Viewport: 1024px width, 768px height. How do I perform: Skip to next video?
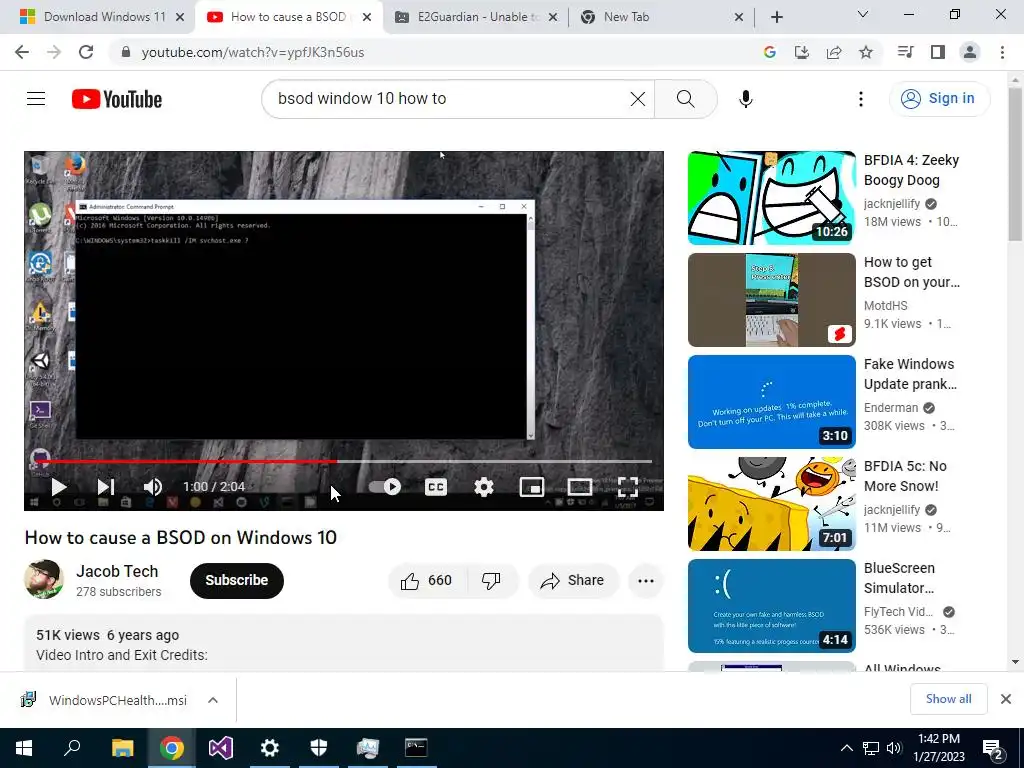tap(106, 487)
